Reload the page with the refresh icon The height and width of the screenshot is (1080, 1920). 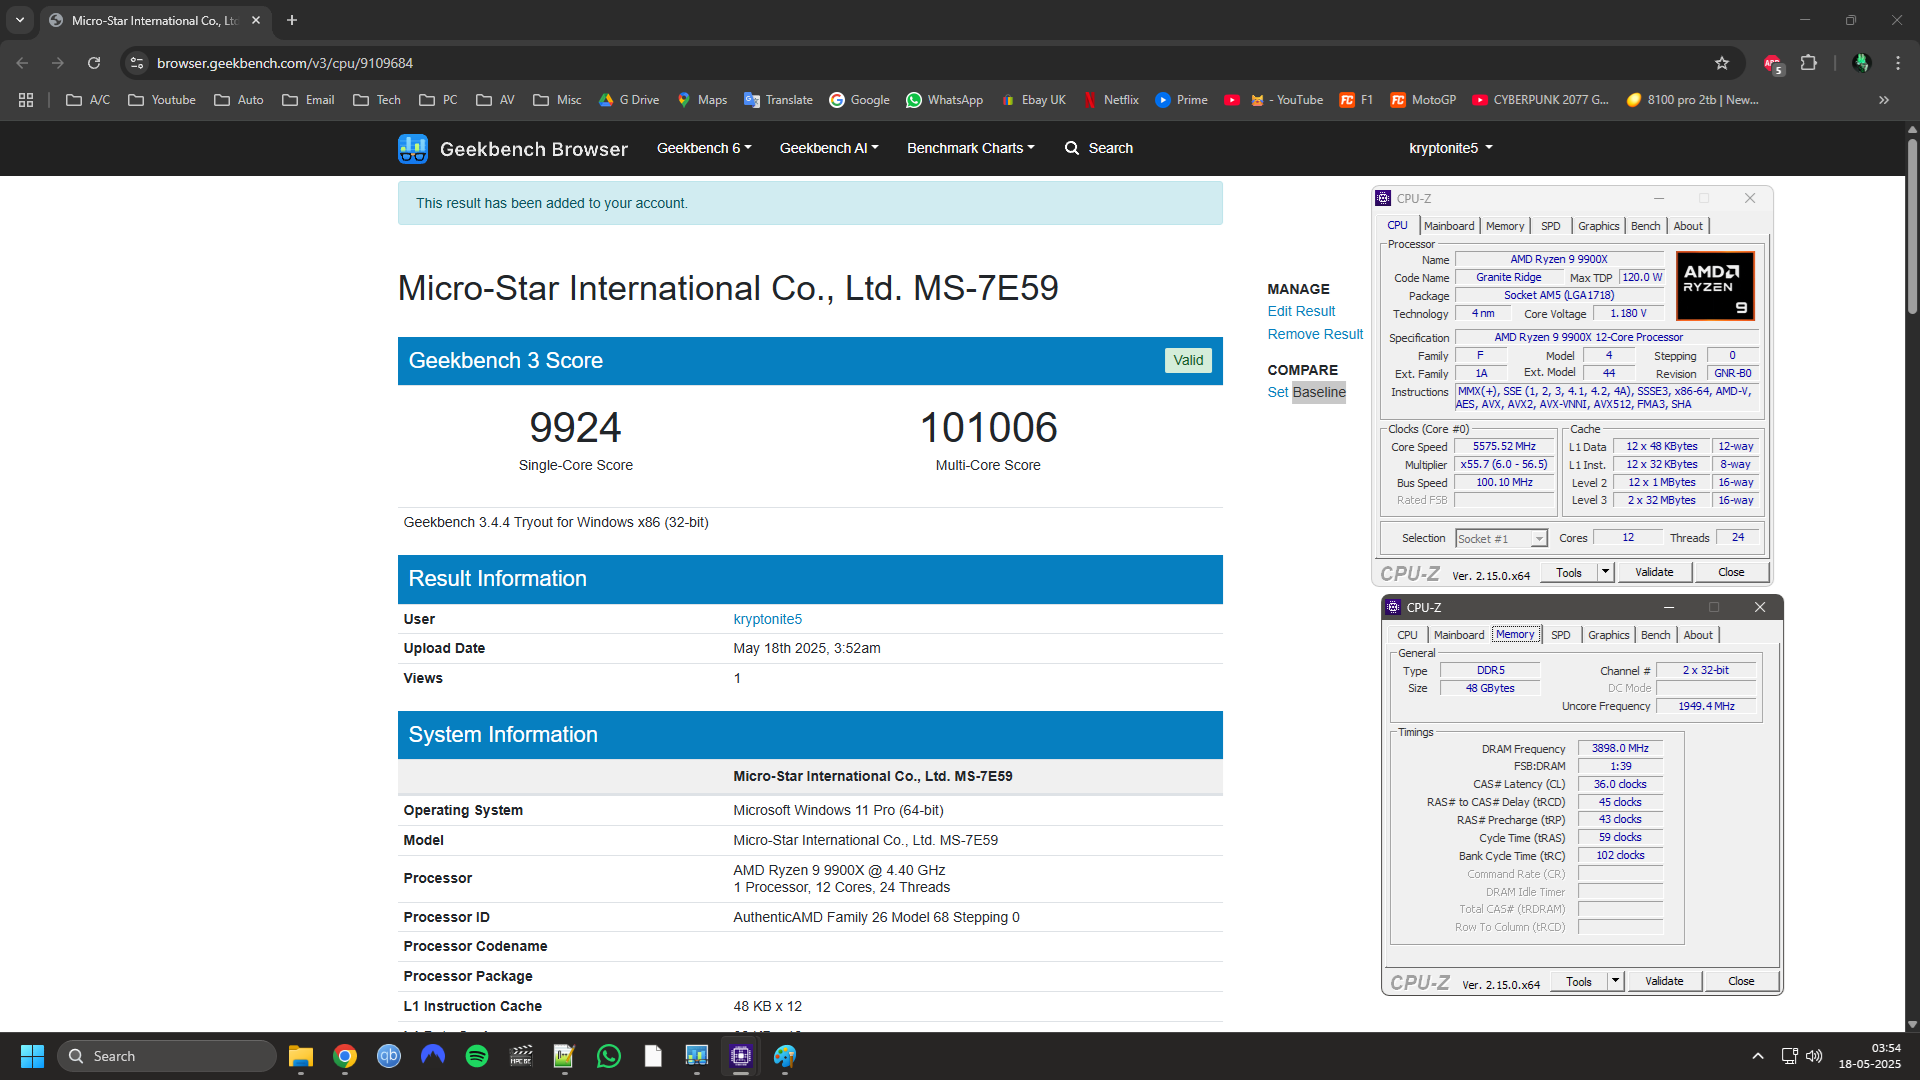coord(94,63)
